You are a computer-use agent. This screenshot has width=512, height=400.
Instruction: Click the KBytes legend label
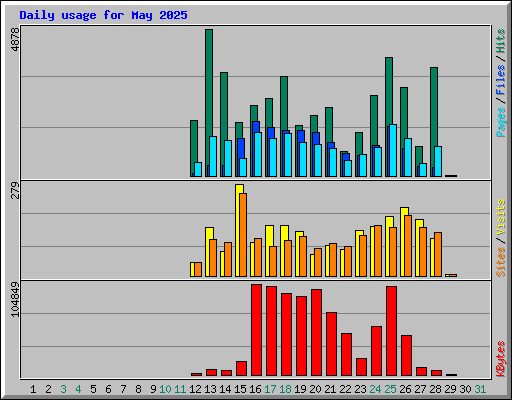coord(501,359)
